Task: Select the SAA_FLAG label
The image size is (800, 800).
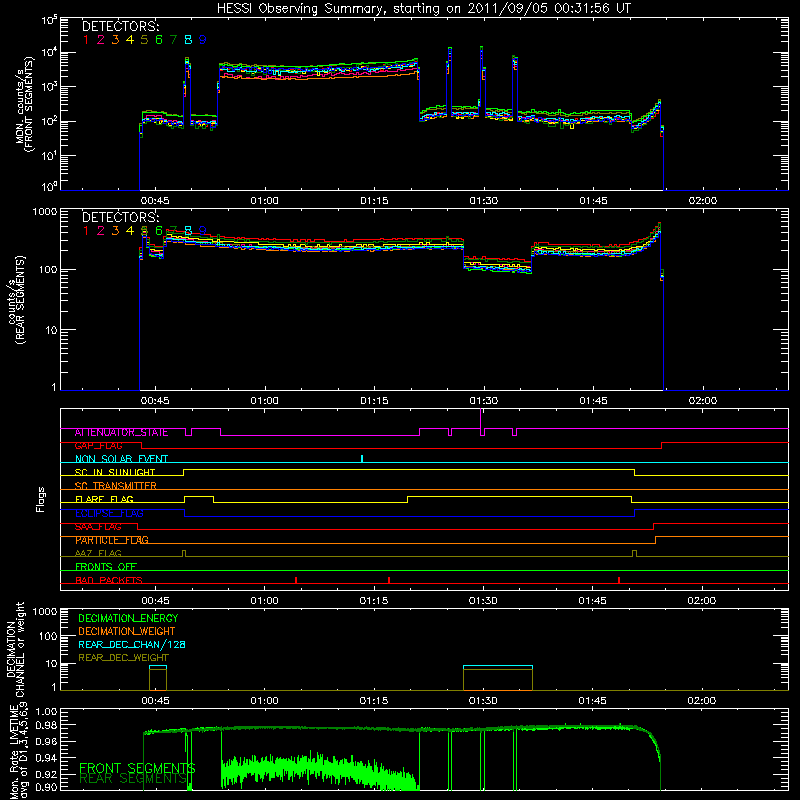Action: pos(98,526)
